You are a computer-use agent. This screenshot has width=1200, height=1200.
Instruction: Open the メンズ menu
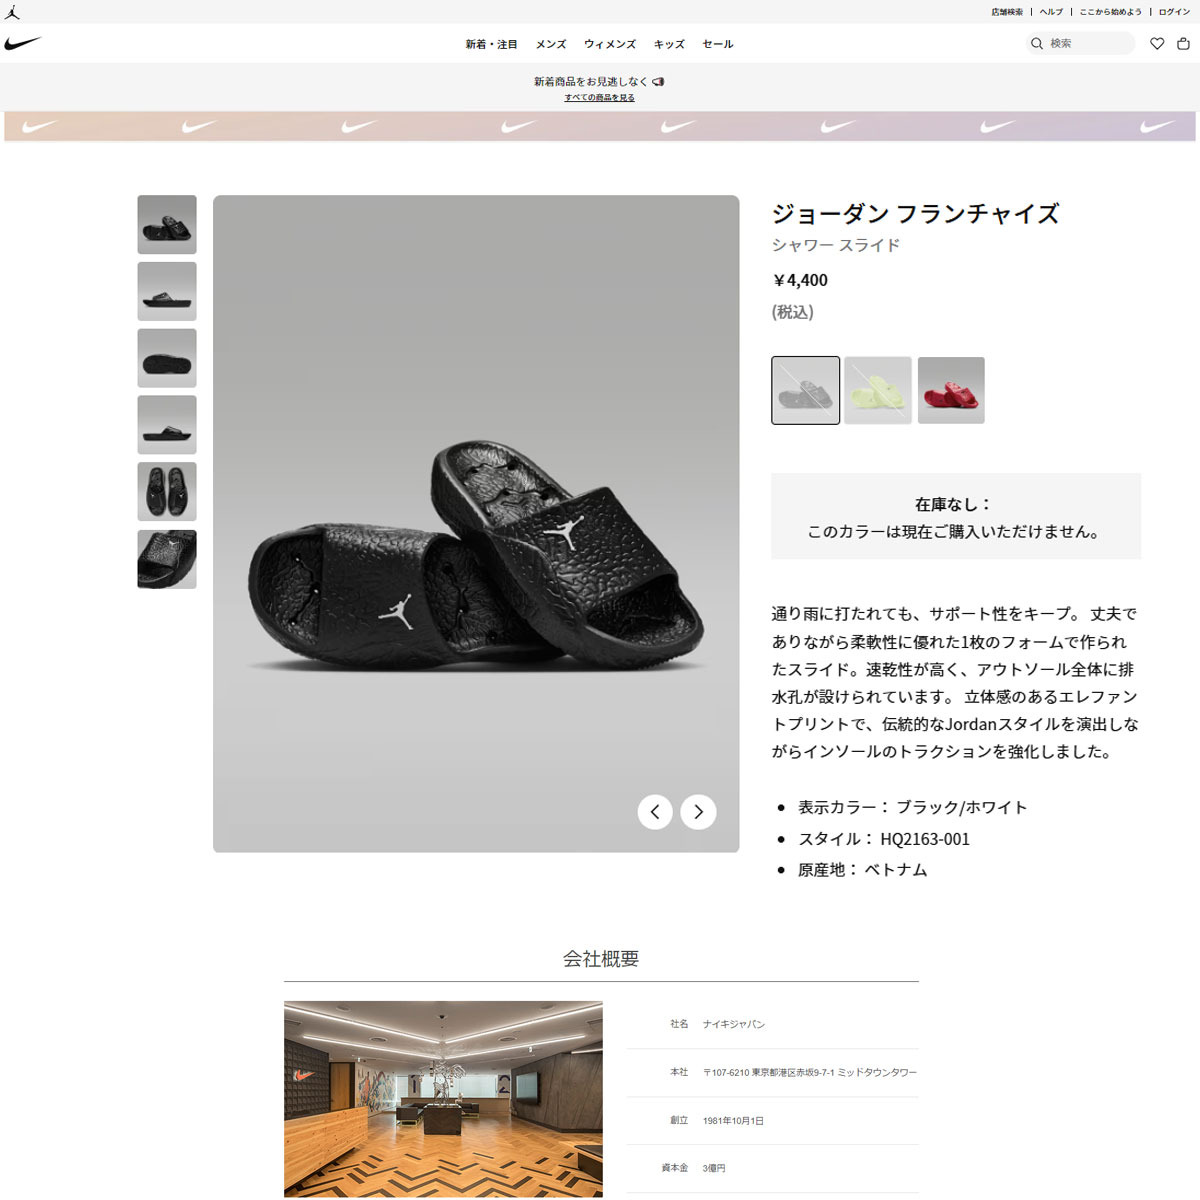[x=551, y=44]
